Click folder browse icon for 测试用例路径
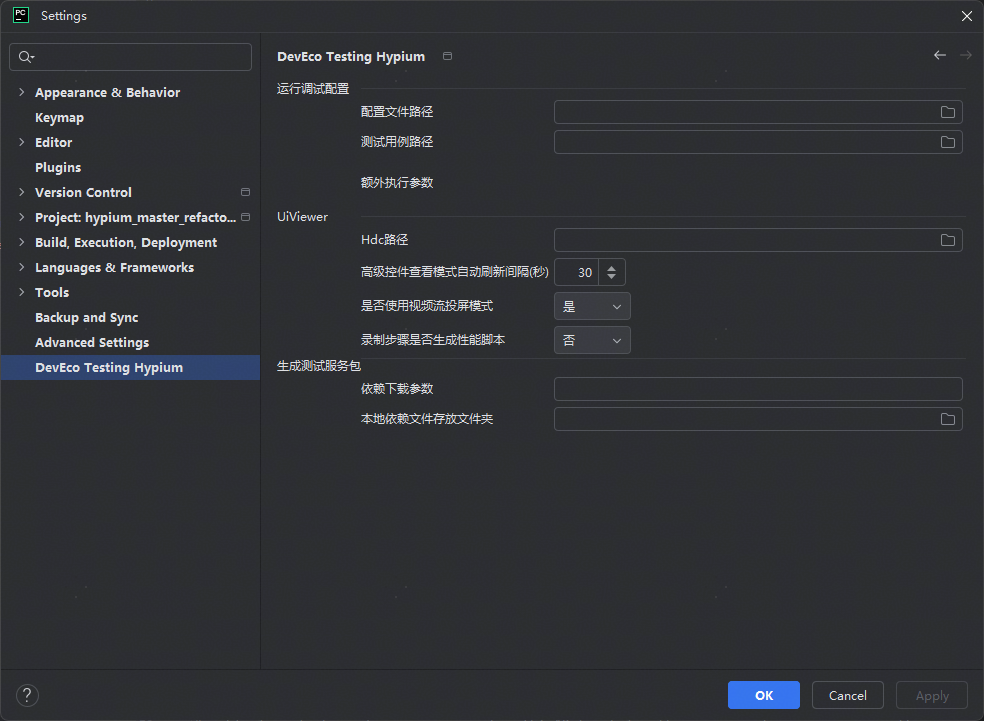The height and width of the screenshot is (721, 984). point(947,142)
